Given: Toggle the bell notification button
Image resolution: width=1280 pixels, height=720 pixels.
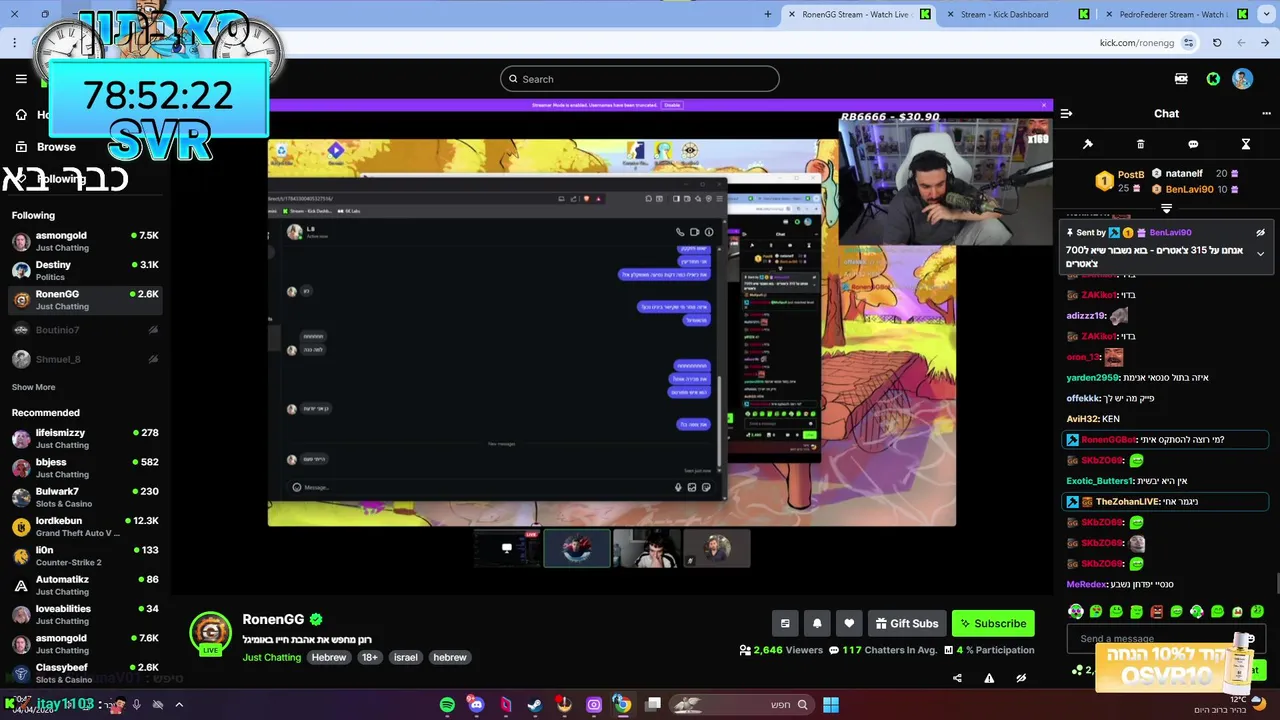Looking at the screenshot, I should (817, 623).
